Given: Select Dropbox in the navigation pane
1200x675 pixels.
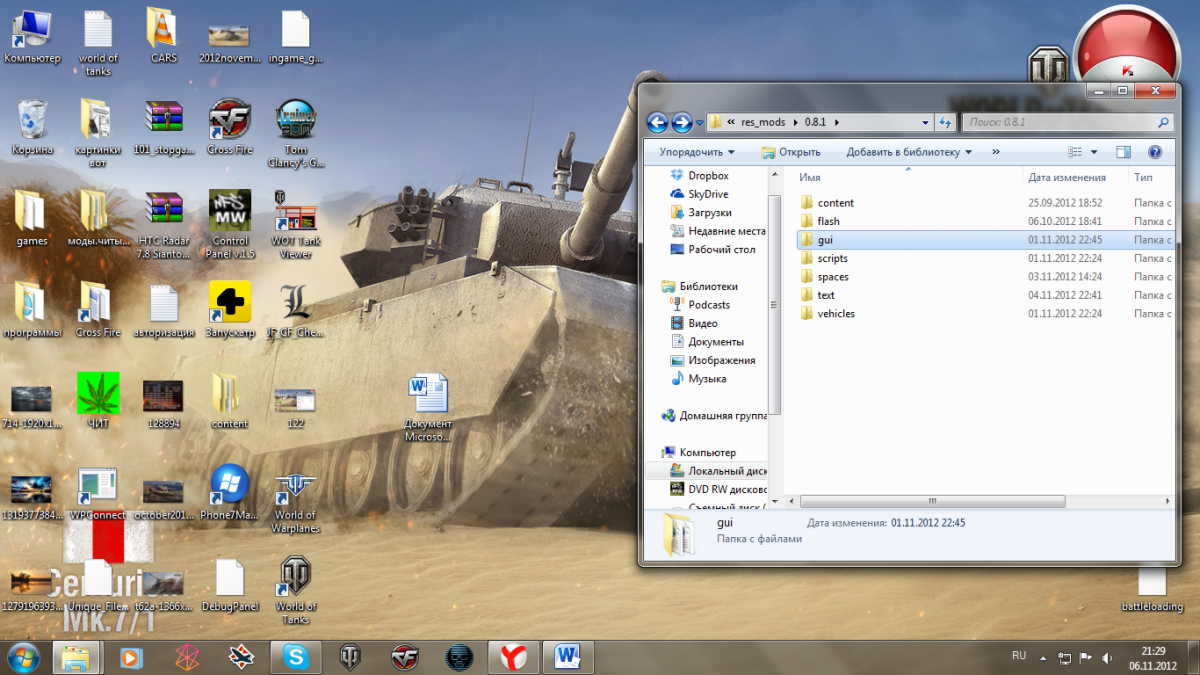Looking at the screenshot, I should [708, 176].
